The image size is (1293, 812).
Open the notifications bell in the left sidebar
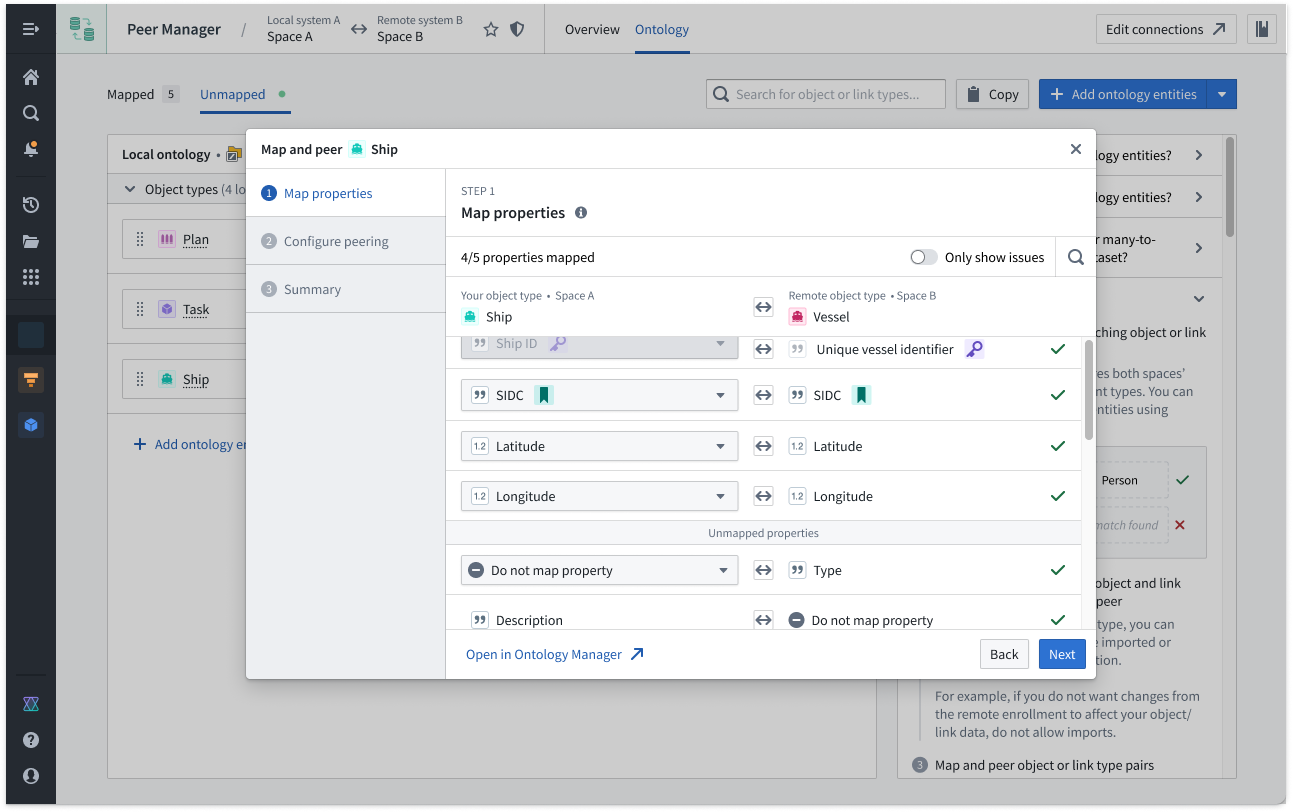(31, 149)
